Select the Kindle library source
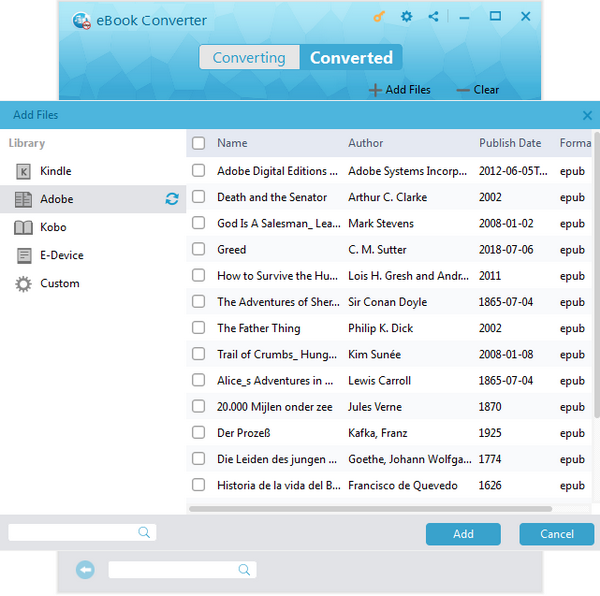 [x=55, y=171]
